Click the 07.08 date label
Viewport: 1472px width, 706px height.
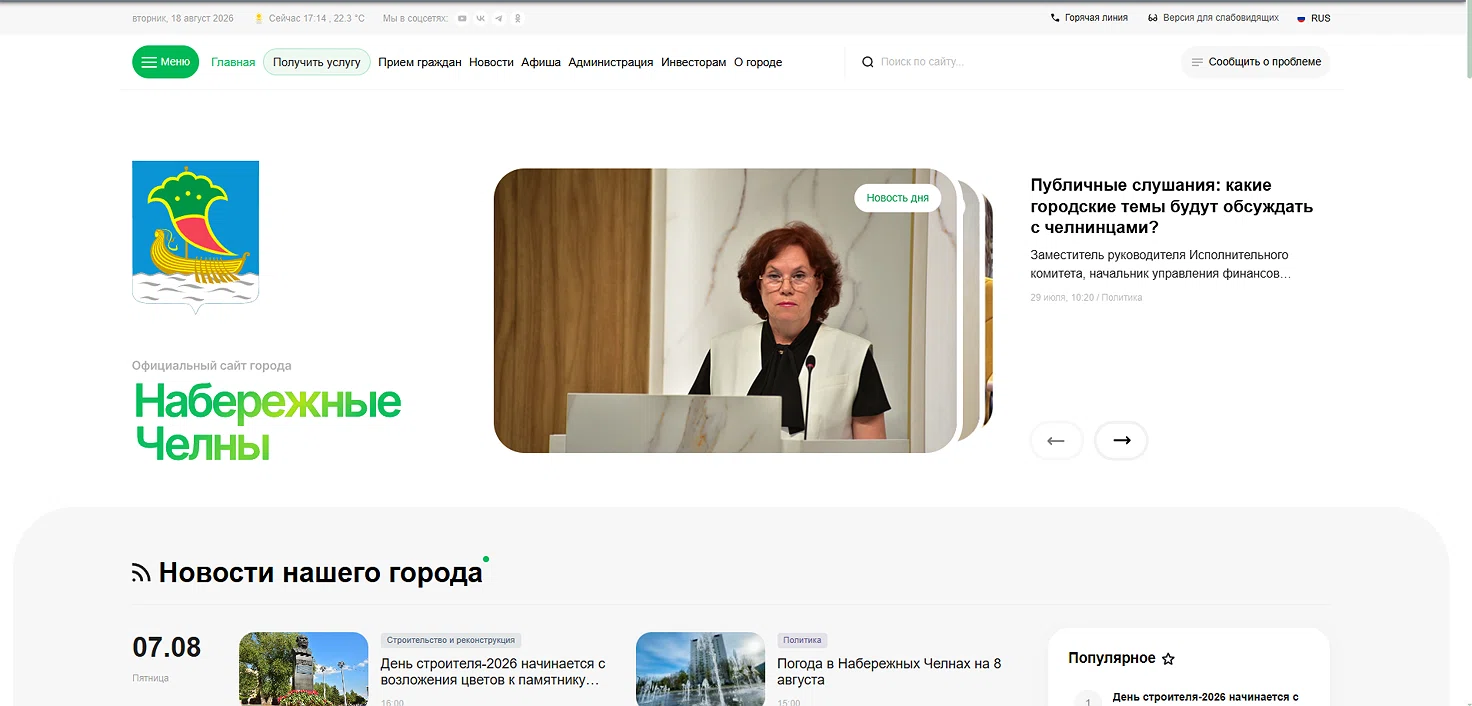coord(167,647)
